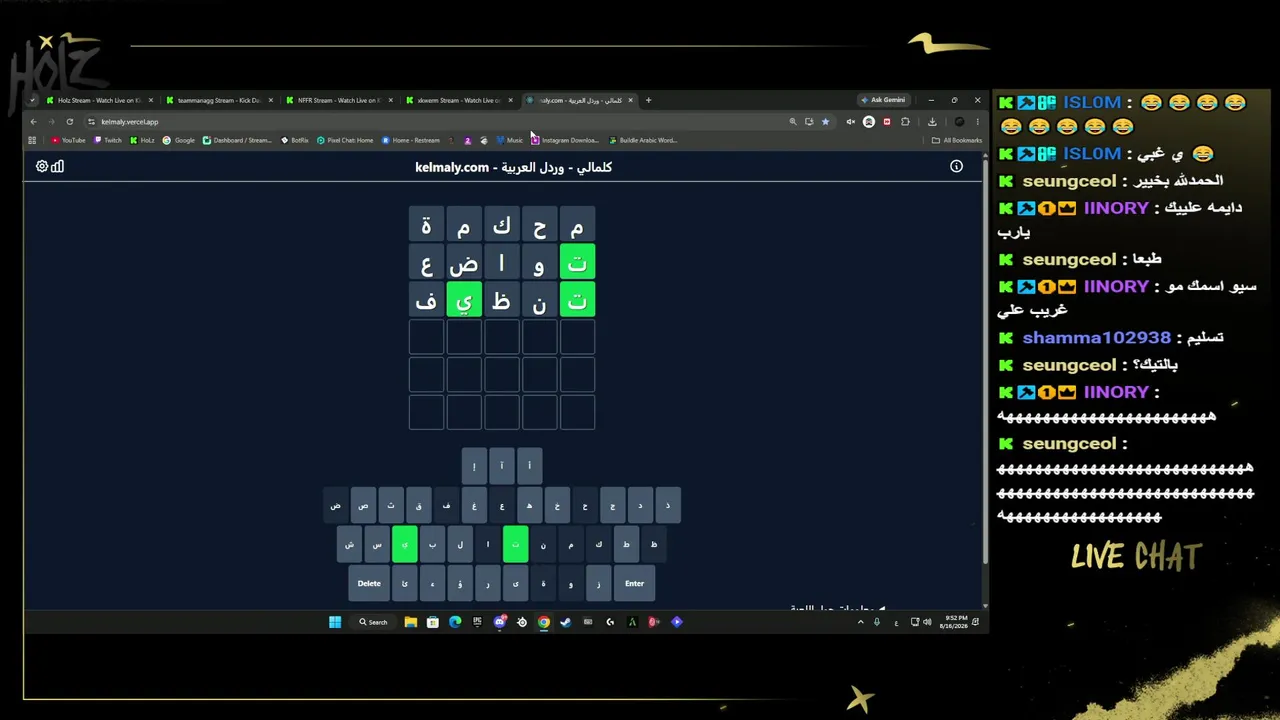Open the Chrome three-dot menu

977,122
